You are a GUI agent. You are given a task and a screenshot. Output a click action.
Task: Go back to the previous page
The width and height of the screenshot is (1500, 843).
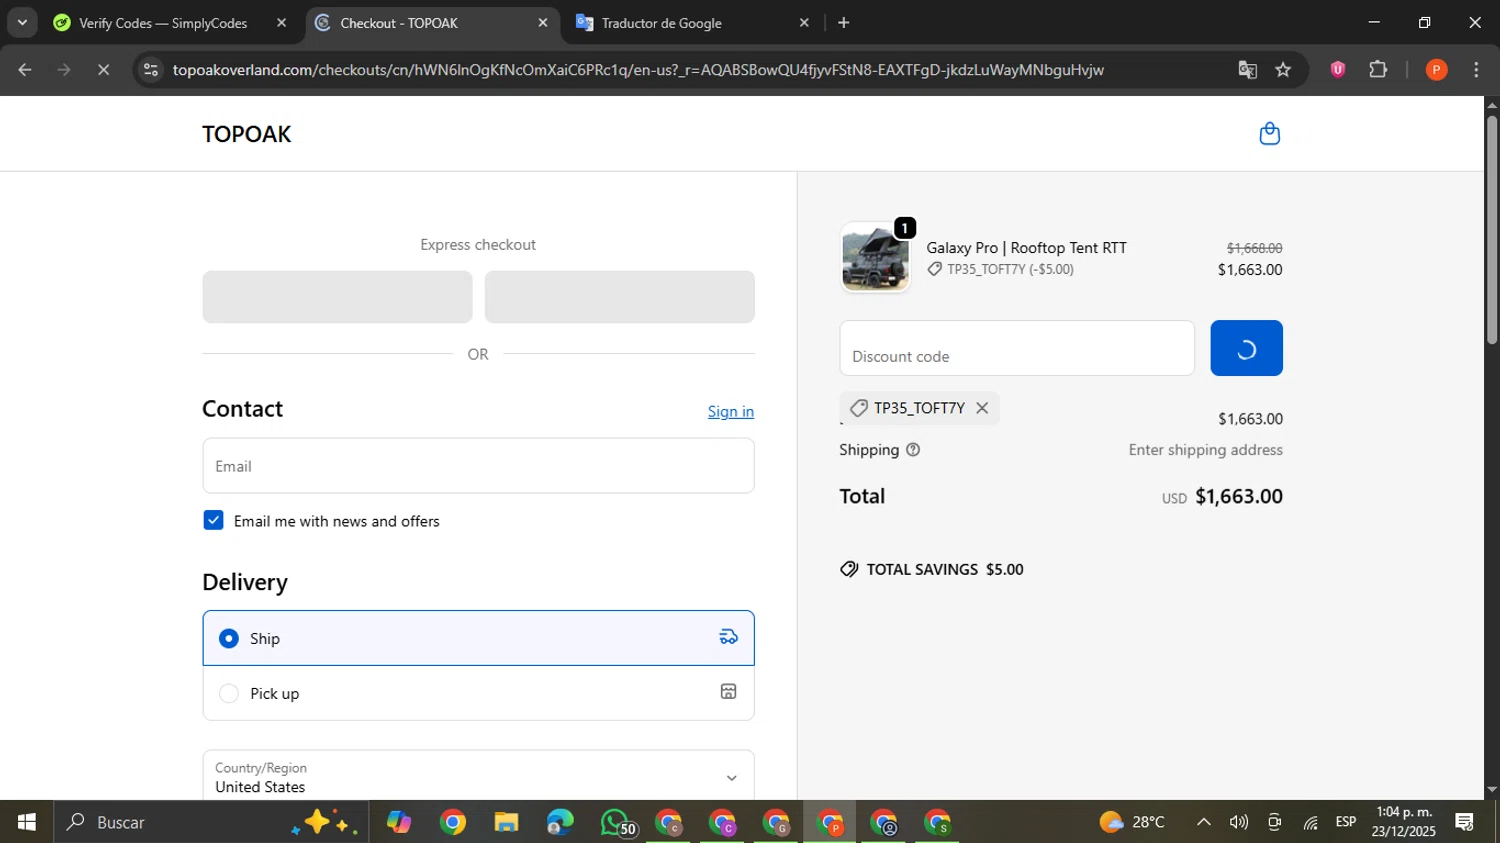click(25, 70)
